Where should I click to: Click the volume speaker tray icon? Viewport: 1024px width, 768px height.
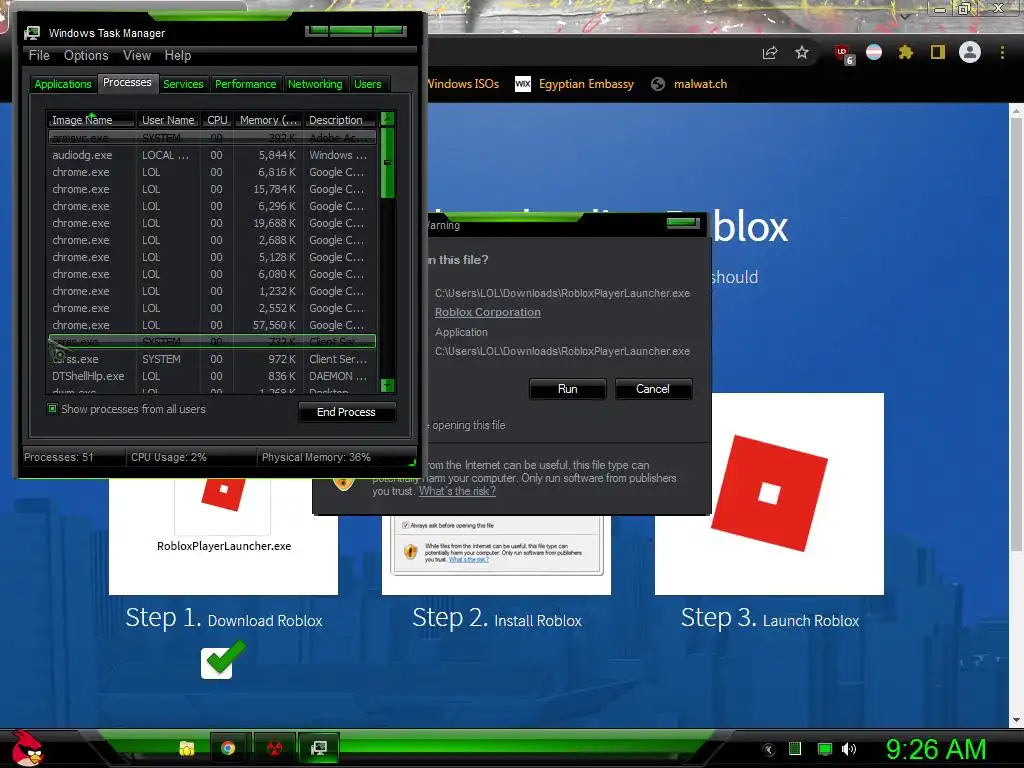tap(849, 749)
